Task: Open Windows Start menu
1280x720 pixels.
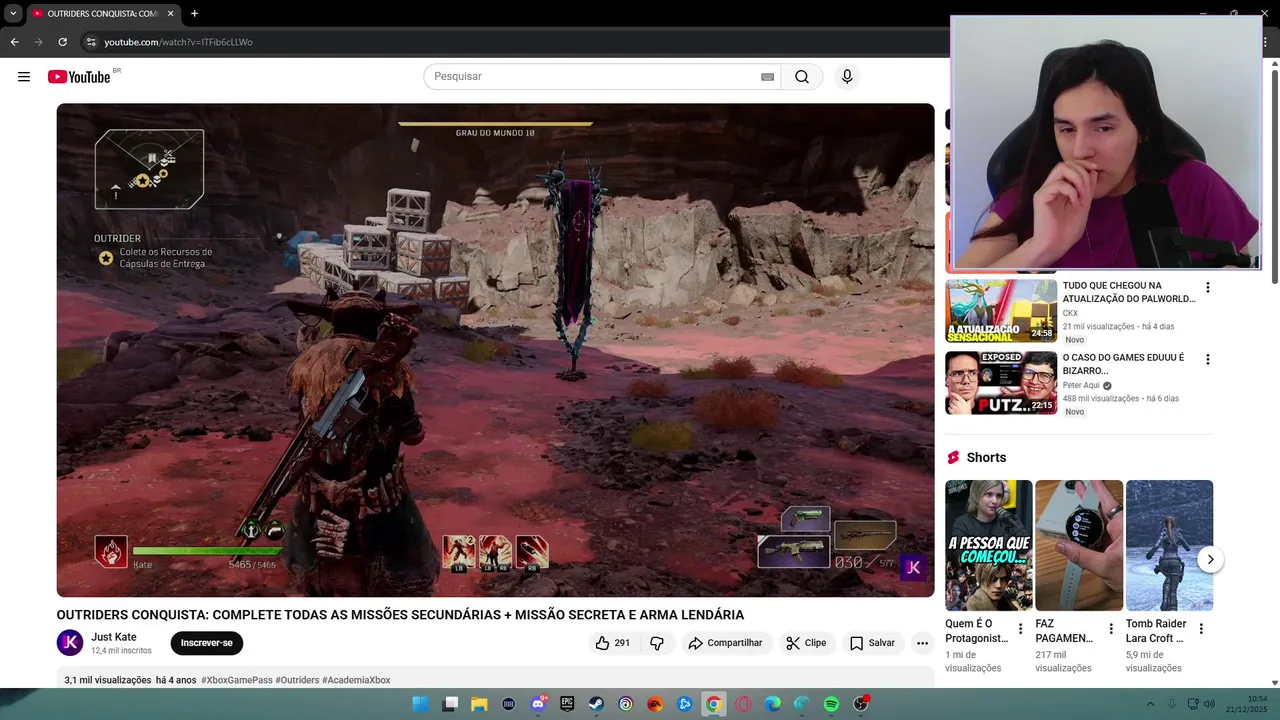Action: (x=420, y=704)
